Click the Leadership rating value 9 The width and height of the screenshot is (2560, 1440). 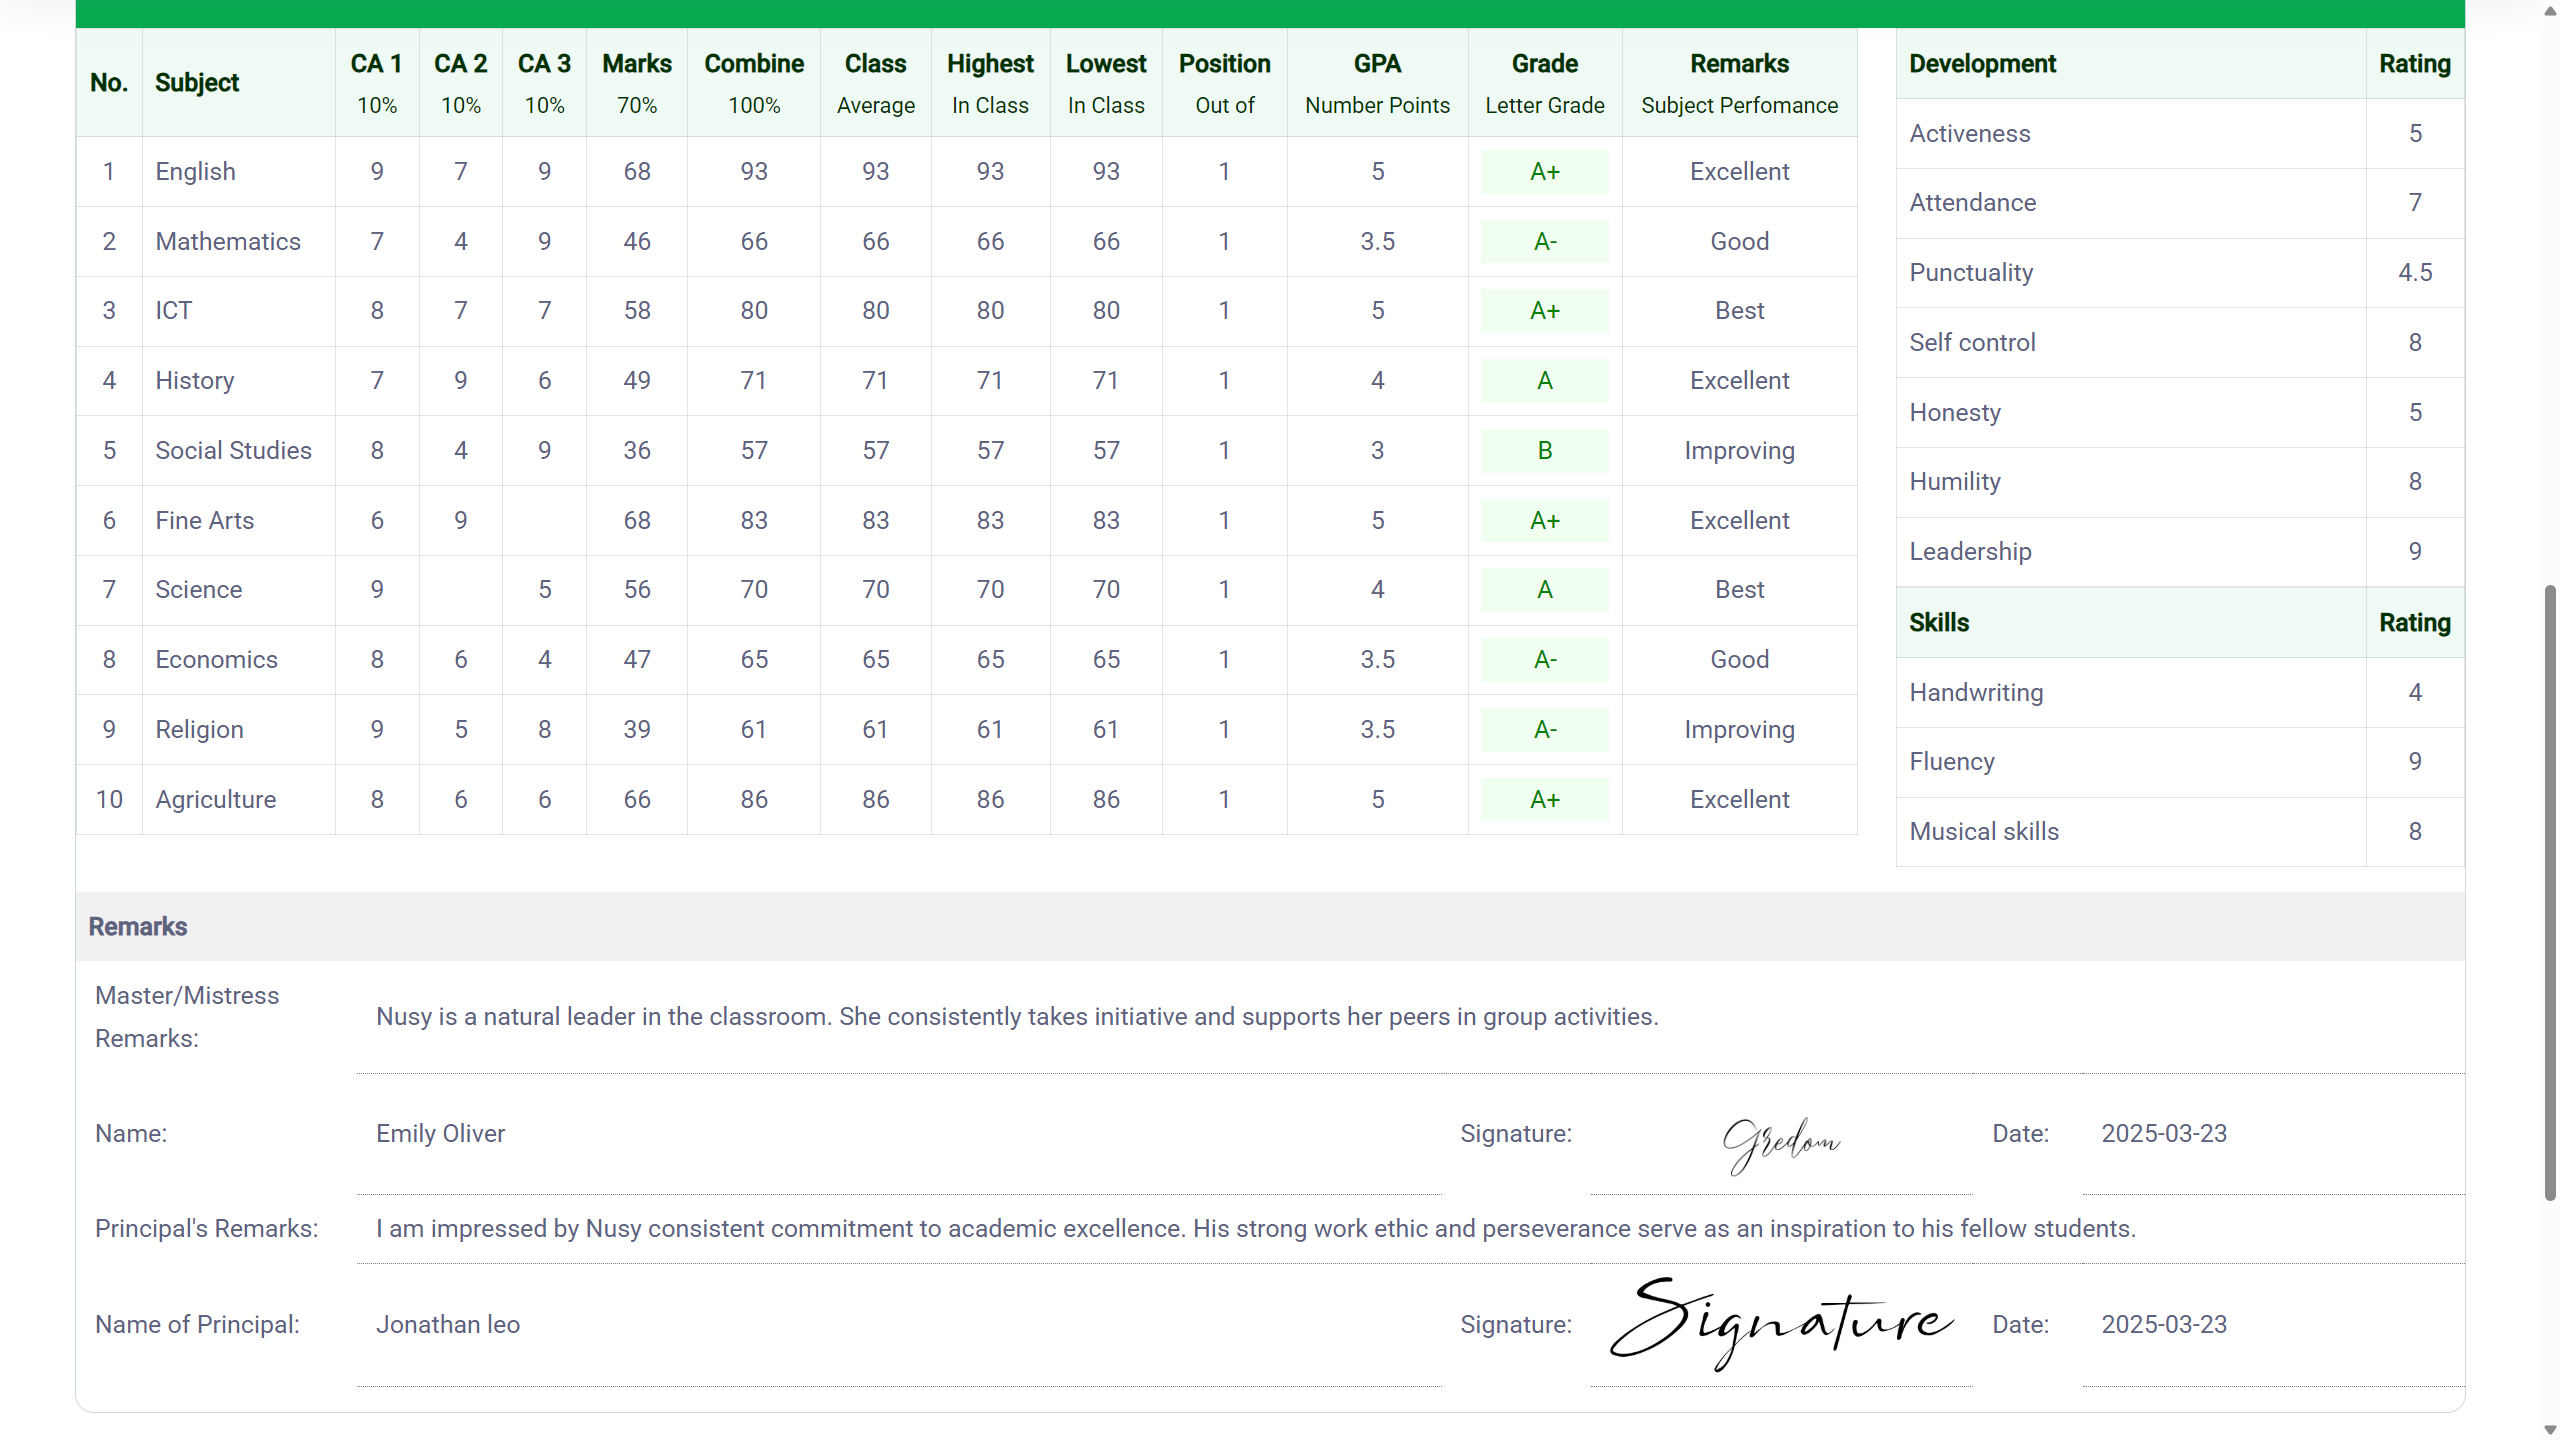point(2414,552)
